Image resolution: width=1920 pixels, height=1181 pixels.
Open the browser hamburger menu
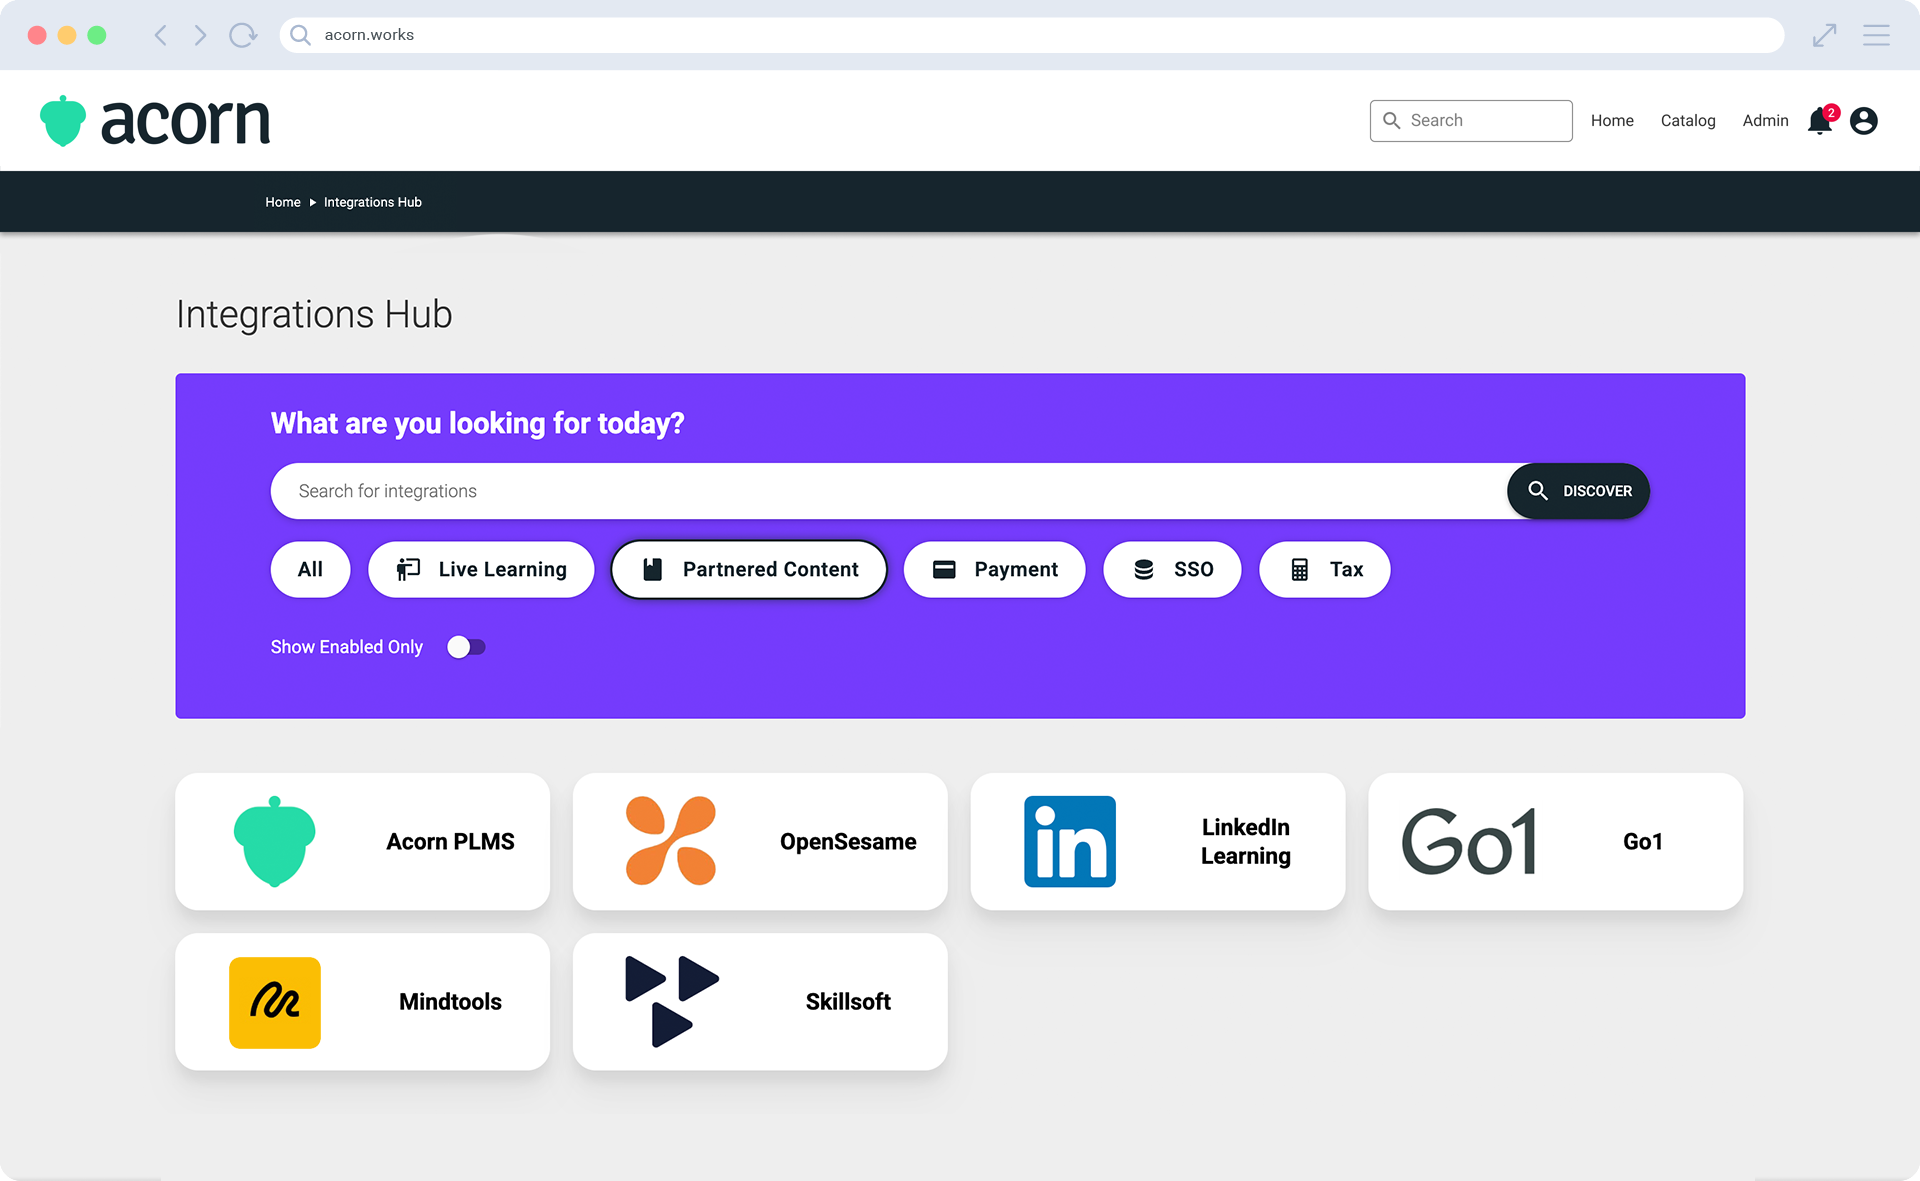click(x=1876, y=35)
